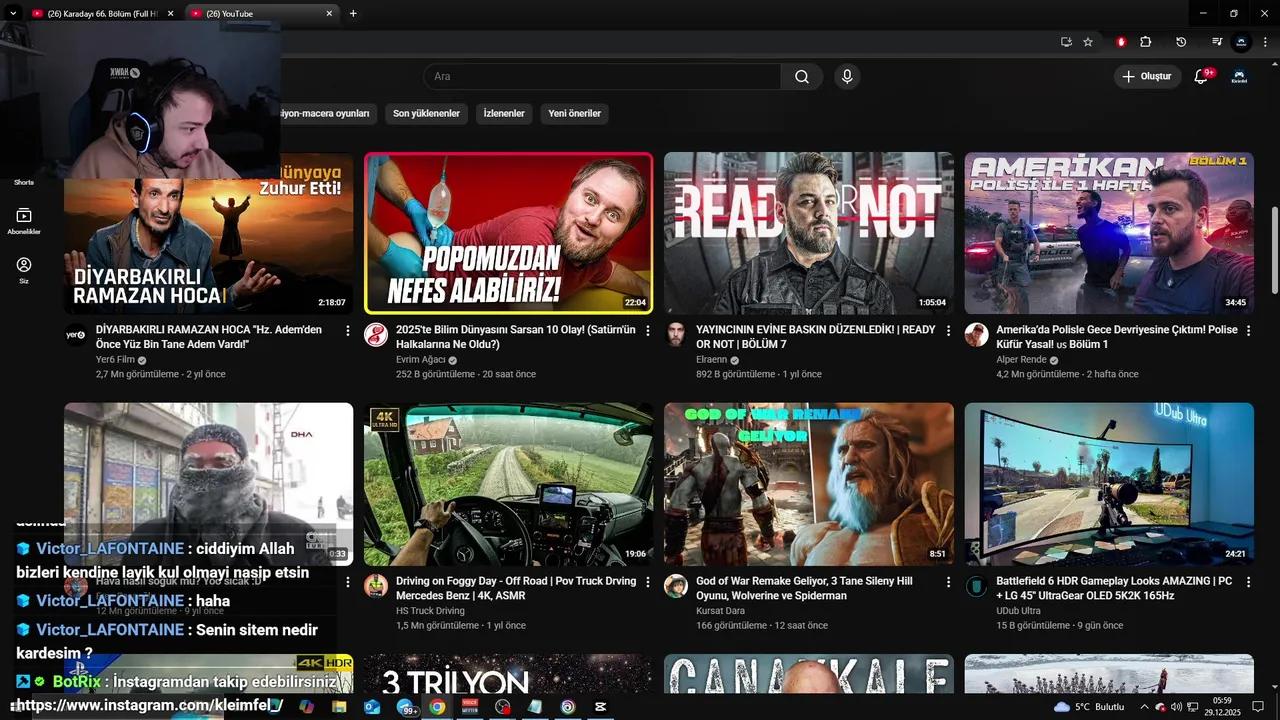Open more options for Diyarbakırlı Ramazan Hoca video
1280x720 pixels.
[348, 330]
